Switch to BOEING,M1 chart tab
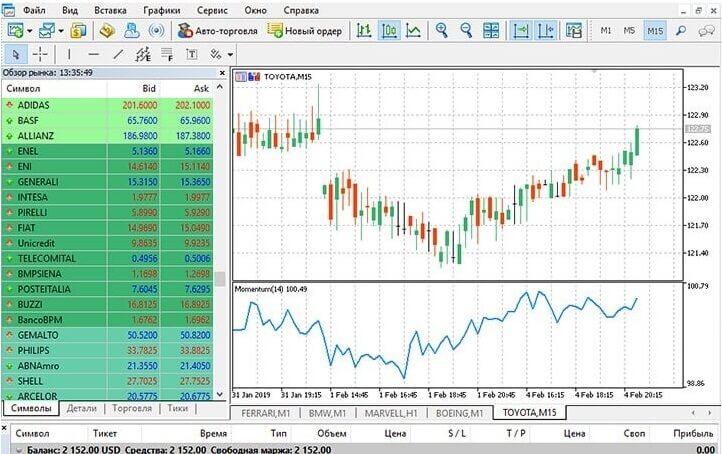Image resolution: width=722 pixels, height=454 pixels. [460, 413]
